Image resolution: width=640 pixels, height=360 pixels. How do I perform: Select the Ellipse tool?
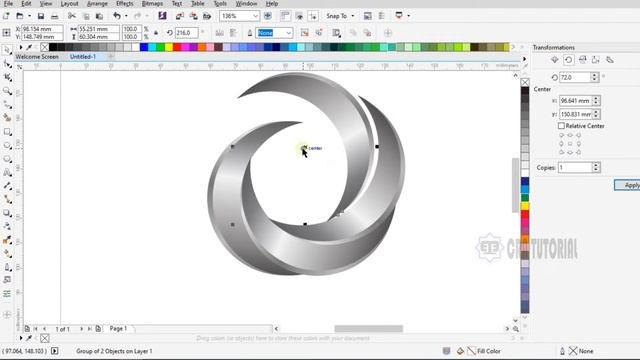click(7, 145)
